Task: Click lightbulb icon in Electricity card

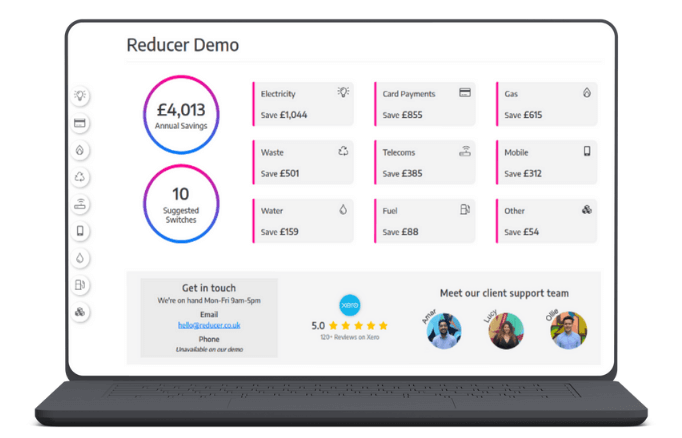Action: tap(343, 92)
